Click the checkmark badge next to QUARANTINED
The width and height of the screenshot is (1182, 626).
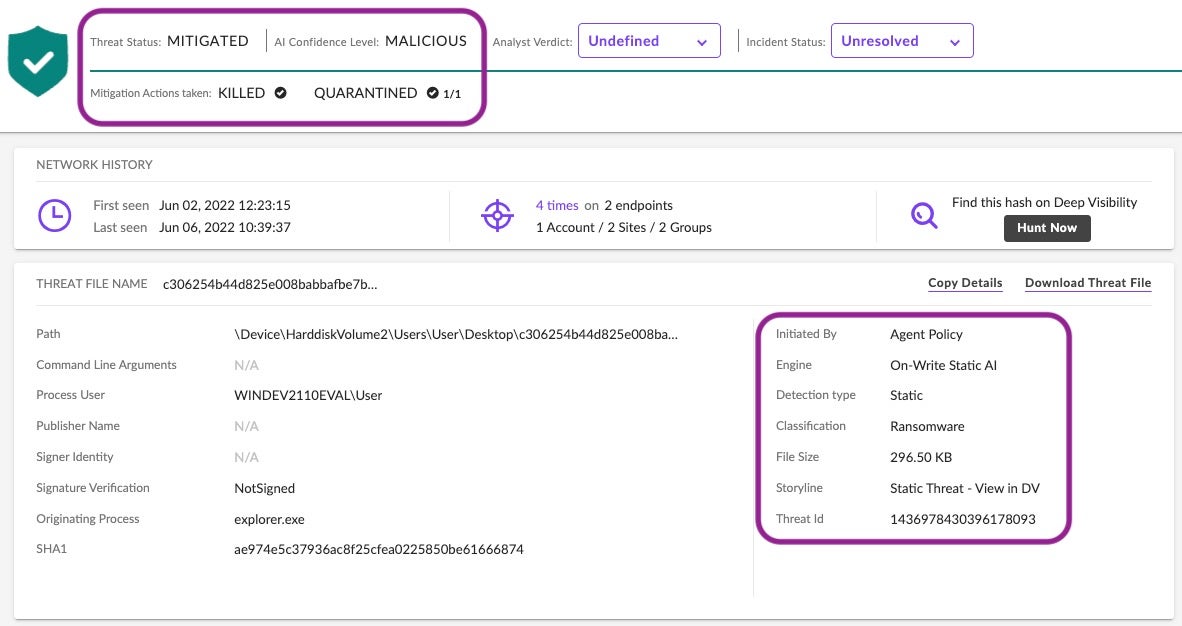click(432, 93)
